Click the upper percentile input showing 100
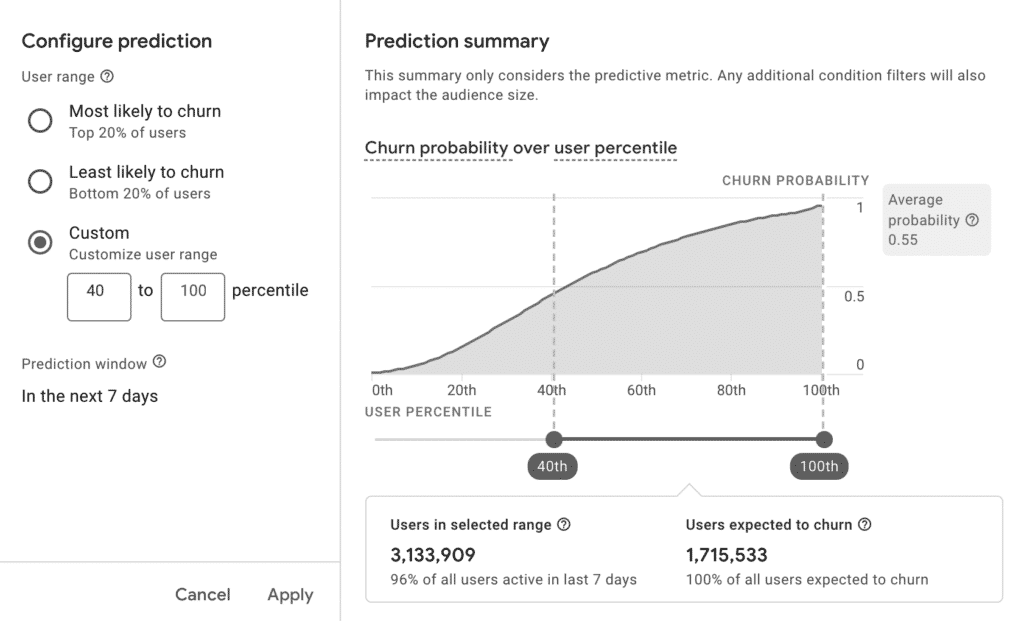Image resolution: width=1024 pixels, height=621 pixels. tap(192, 296)
